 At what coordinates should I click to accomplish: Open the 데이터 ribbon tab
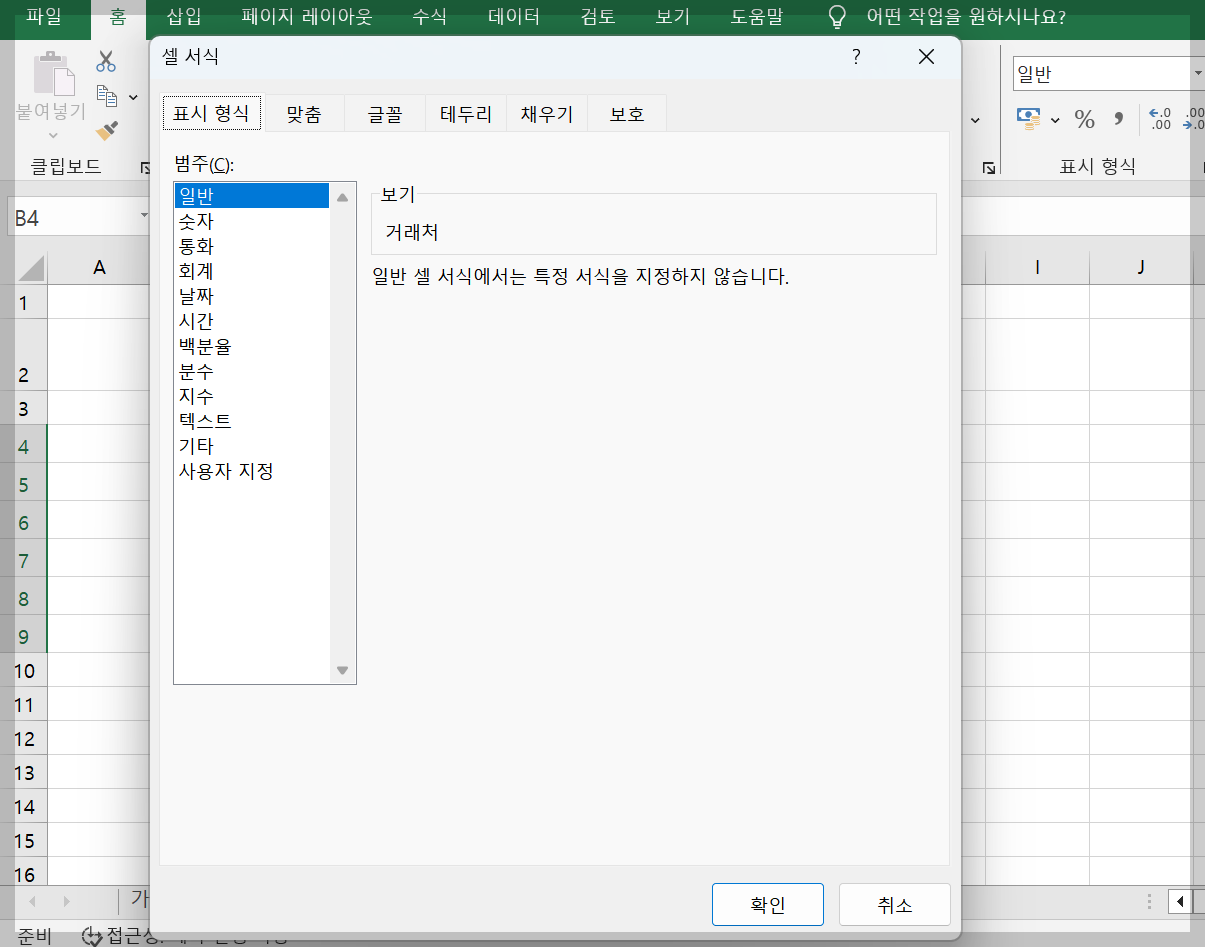click(x=513, y=17)
